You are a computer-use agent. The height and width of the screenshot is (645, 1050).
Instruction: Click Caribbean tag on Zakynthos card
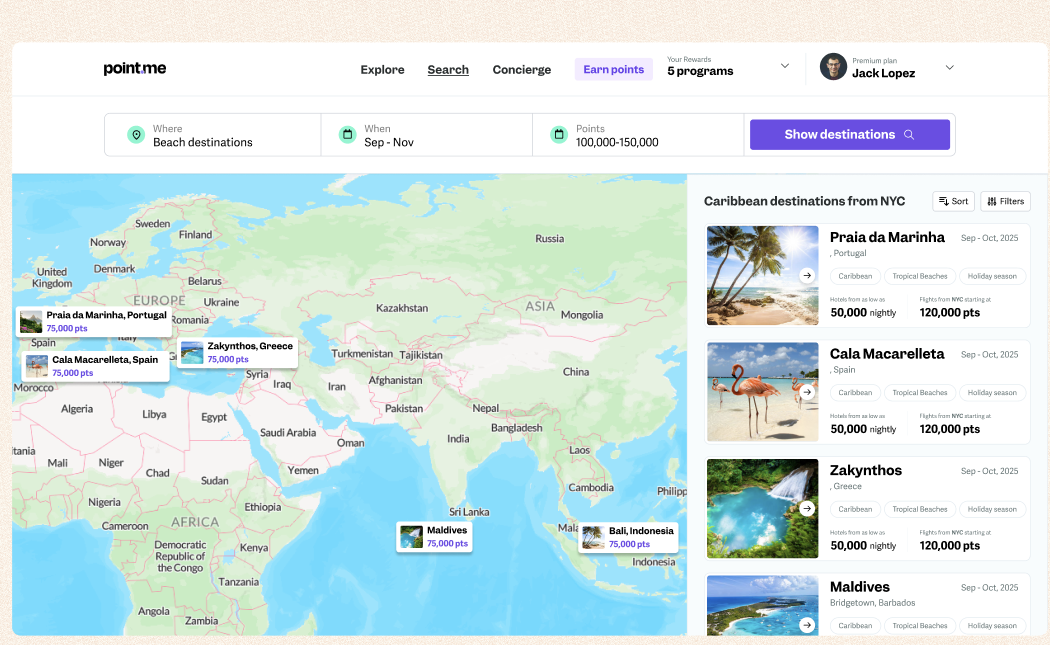pos(855,509)
